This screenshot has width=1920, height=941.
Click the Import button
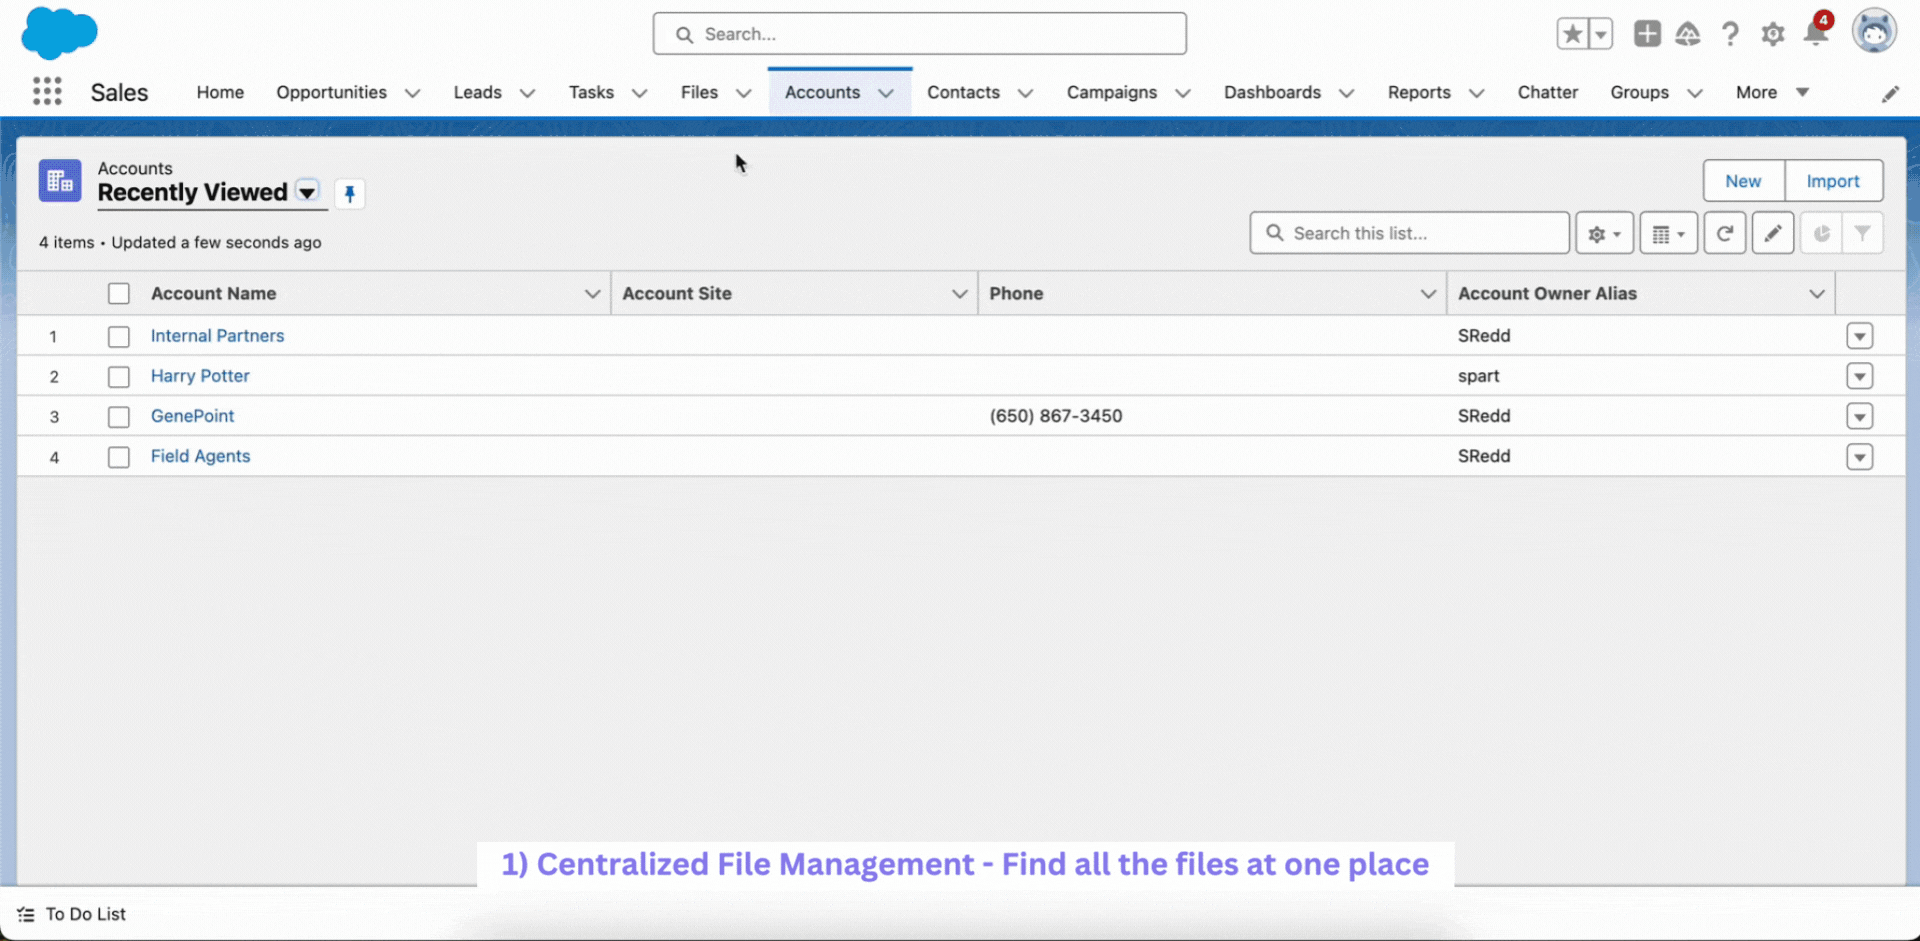tap(1833, 181)
